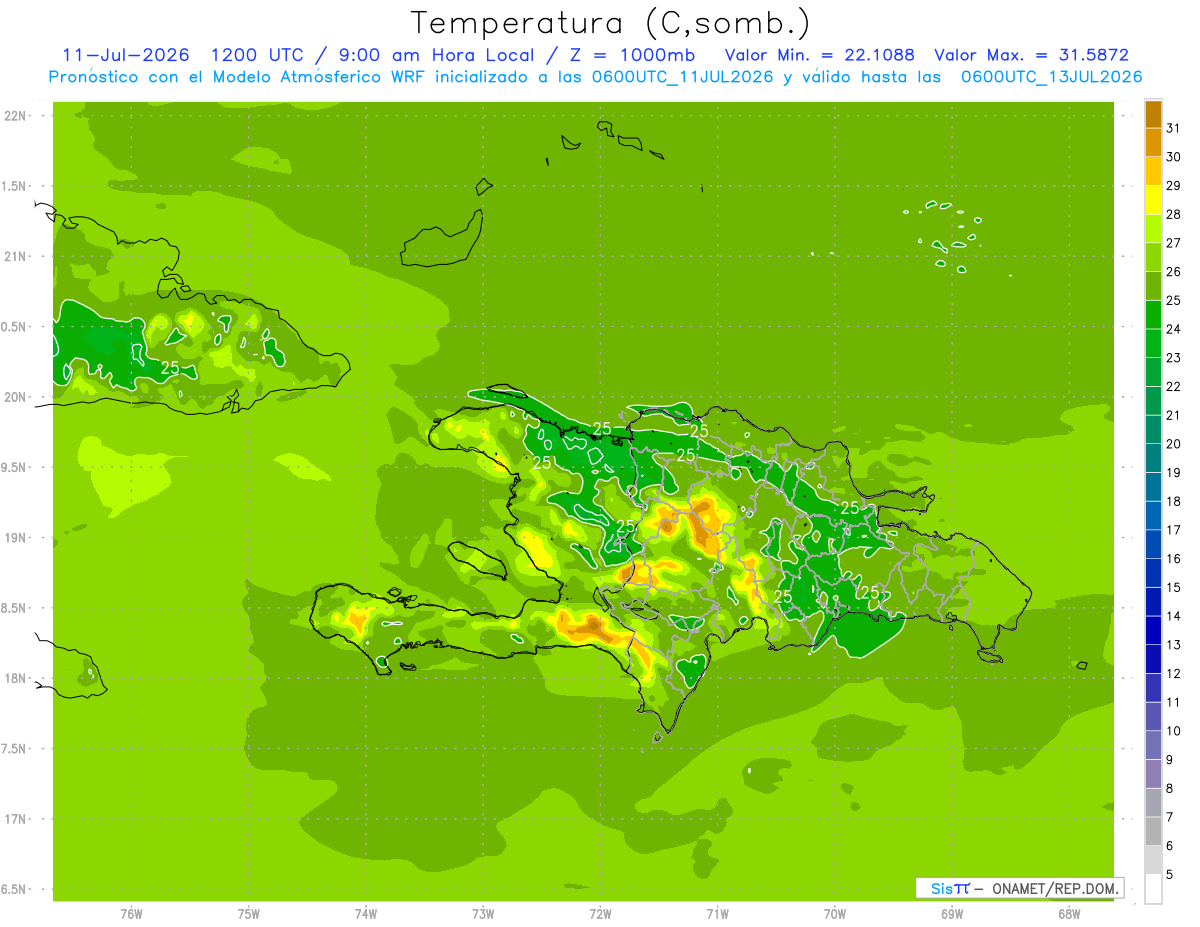
Task: Click the "18N" latitude label
Action: (17, 679)
